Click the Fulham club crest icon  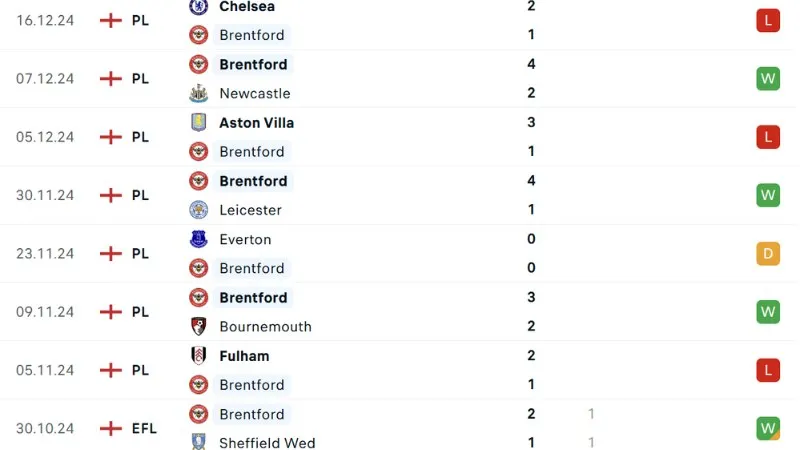click(x=199, y=355)
